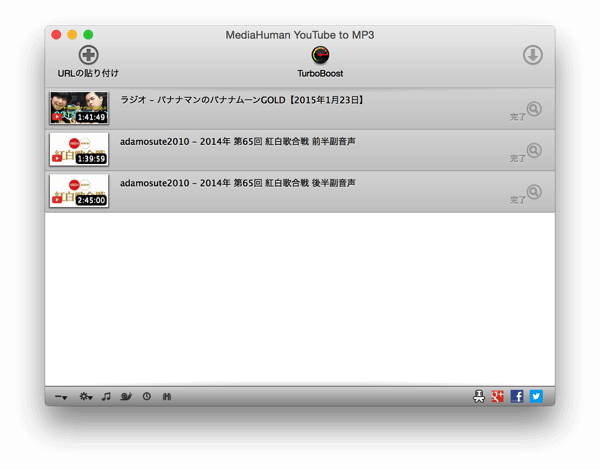The height and width of the screenshot is (470, 600).
Task: Click the music note iTunes icon
Action: click(106, 397)
